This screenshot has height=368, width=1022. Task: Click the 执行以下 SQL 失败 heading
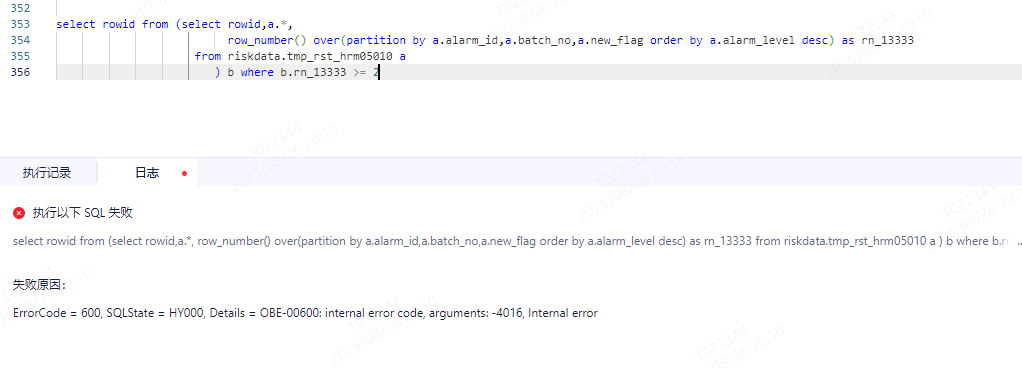[82, 213]
